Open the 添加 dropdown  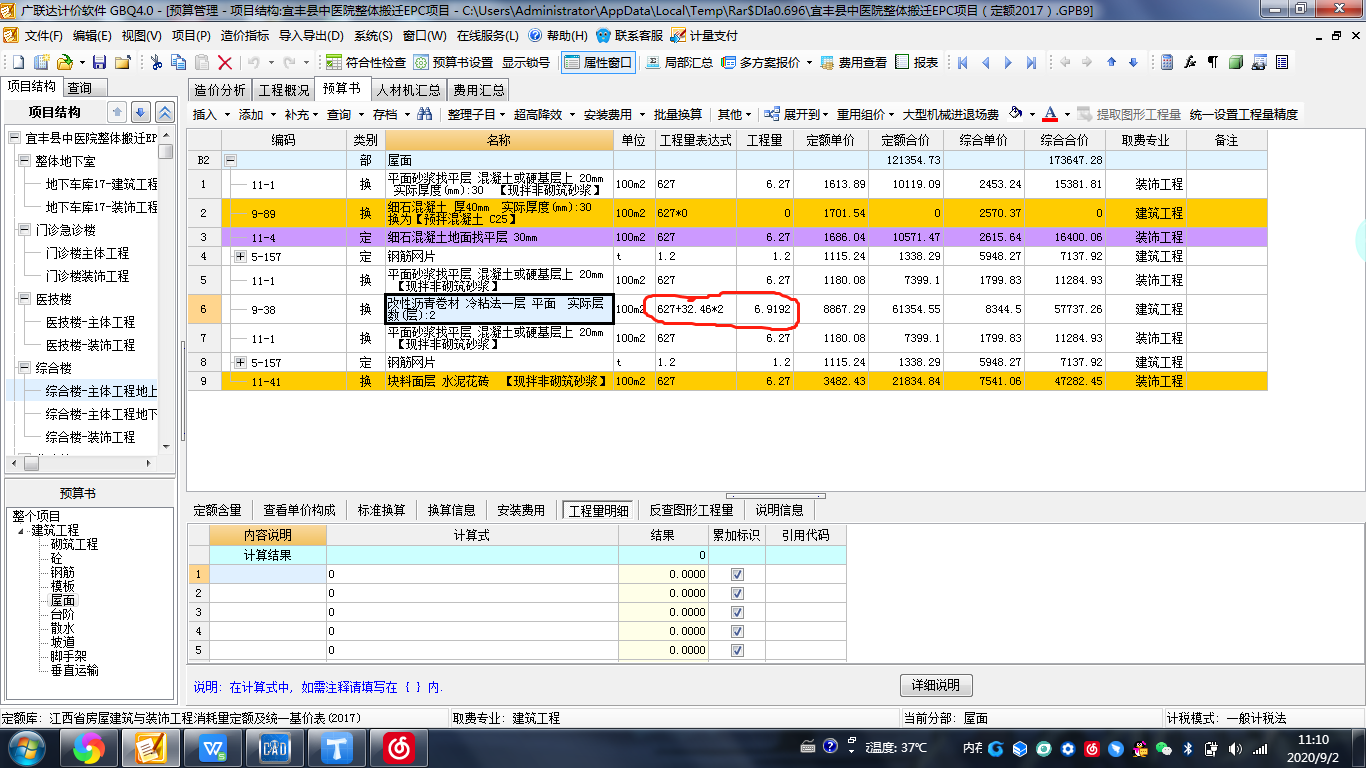pos(257,115)
